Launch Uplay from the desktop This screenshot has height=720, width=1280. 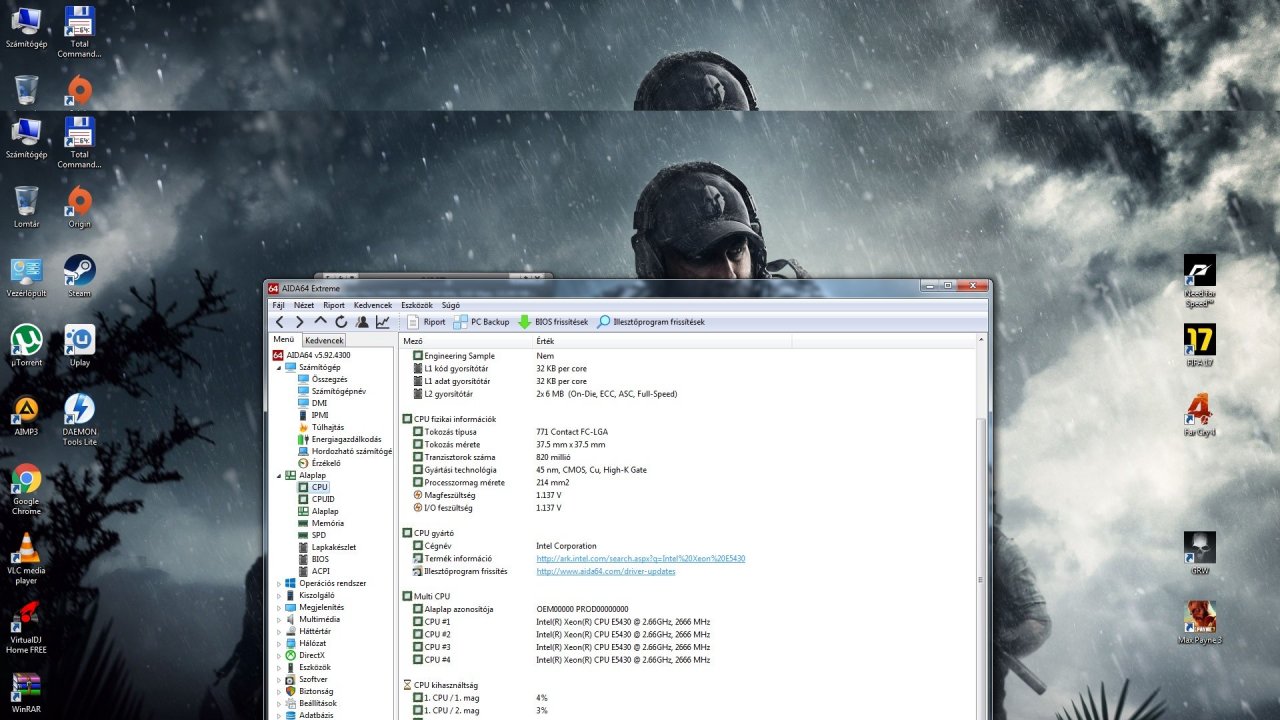pos(79,345)
